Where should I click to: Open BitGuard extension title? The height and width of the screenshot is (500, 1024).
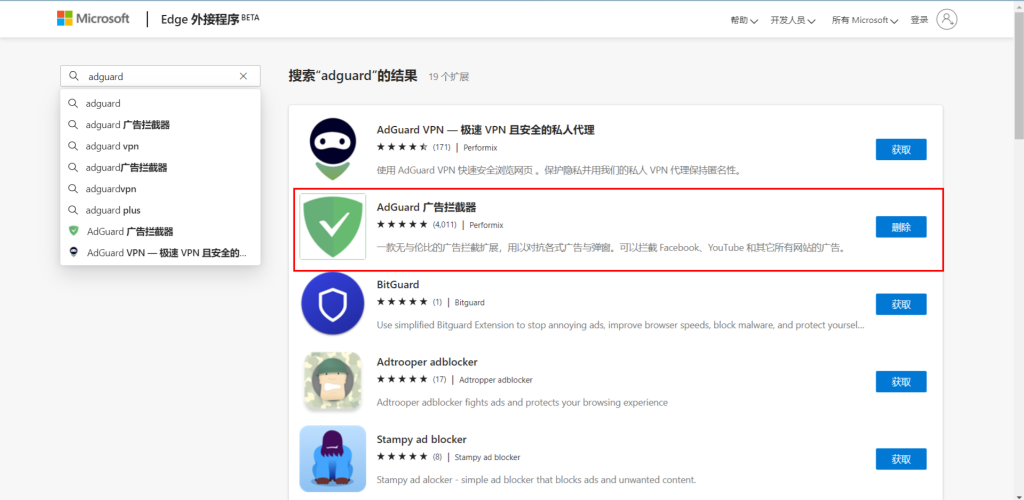[398, 285]
